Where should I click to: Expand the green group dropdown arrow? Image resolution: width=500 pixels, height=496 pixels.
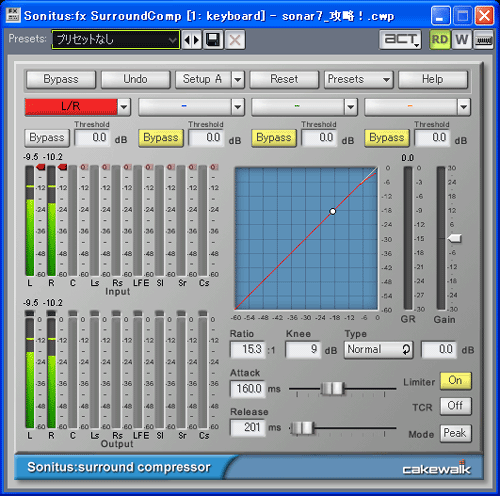(351, 107)
